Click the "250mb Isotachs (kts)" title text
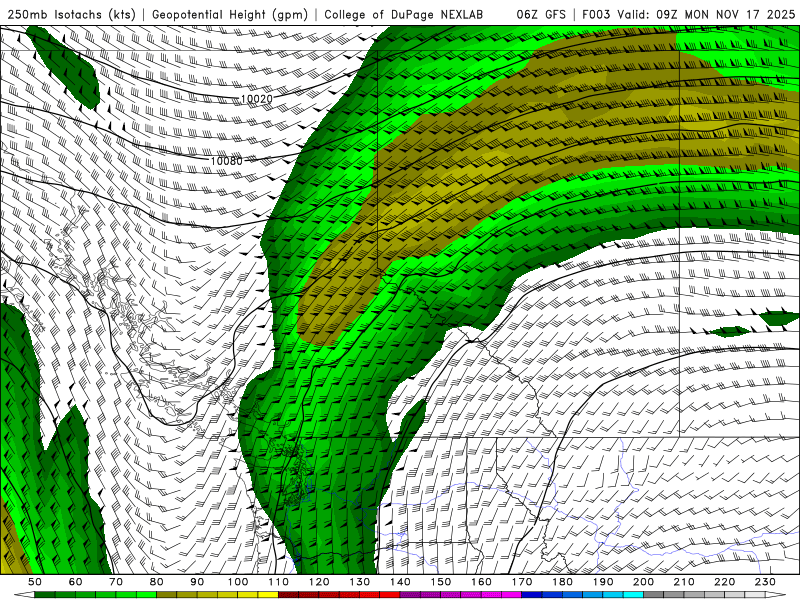The width and height of the screenshot is (800, 600). tap(71, 15)
